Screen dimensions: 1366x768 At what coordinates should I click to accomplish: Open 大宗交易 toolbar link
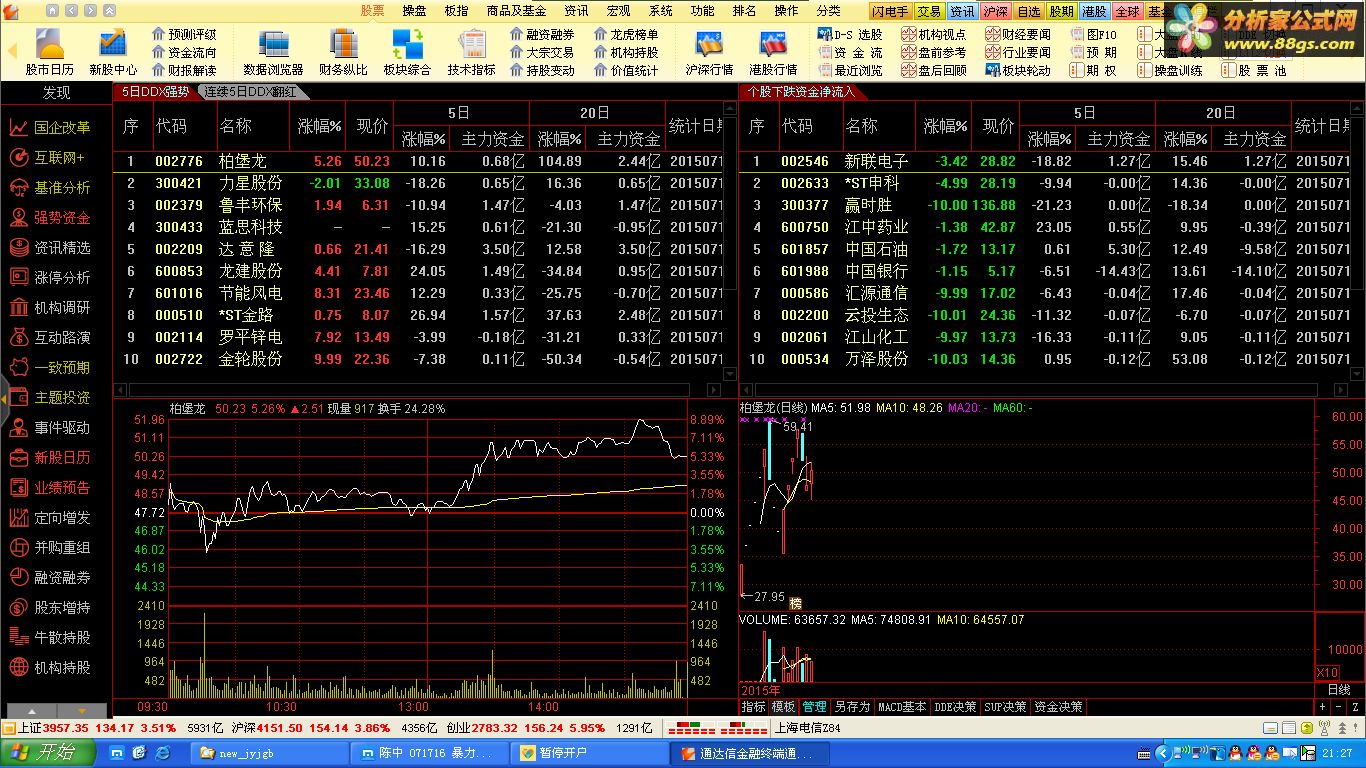coord(542,52)
